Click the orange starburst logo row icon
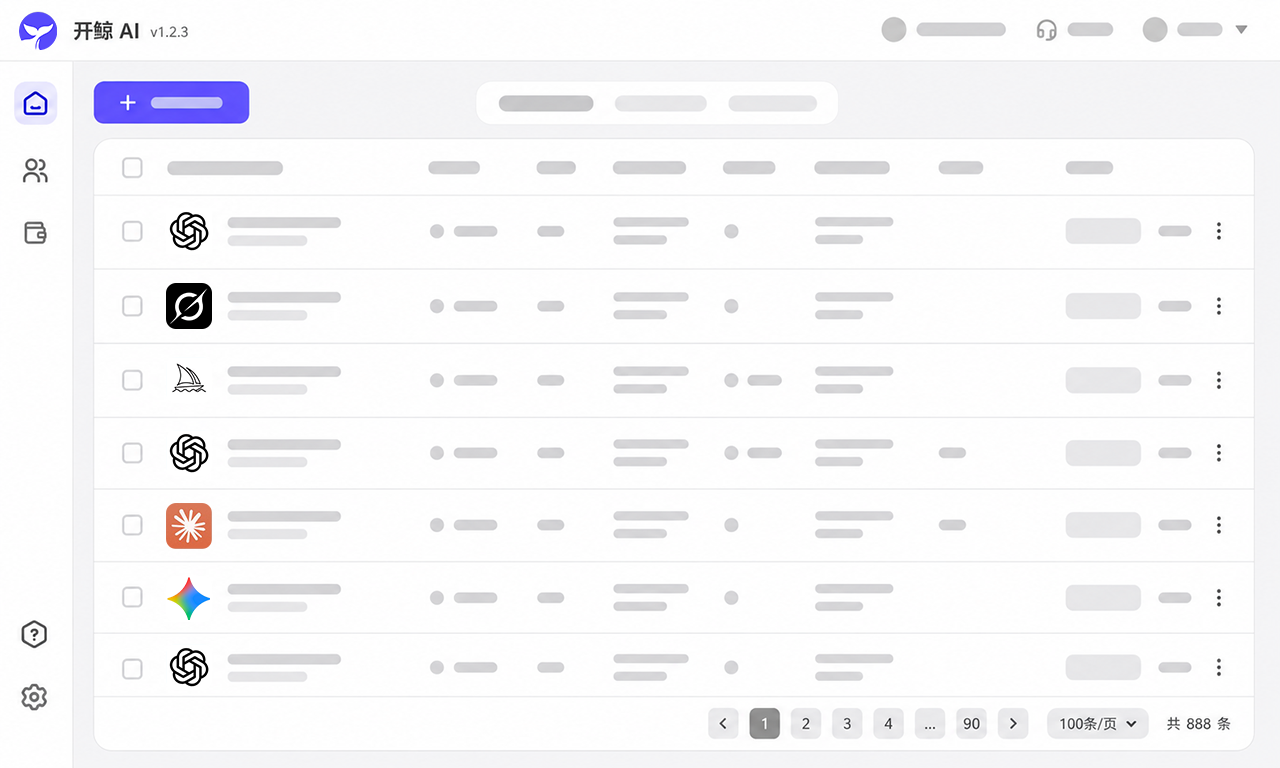 click(x=189, y=525)
